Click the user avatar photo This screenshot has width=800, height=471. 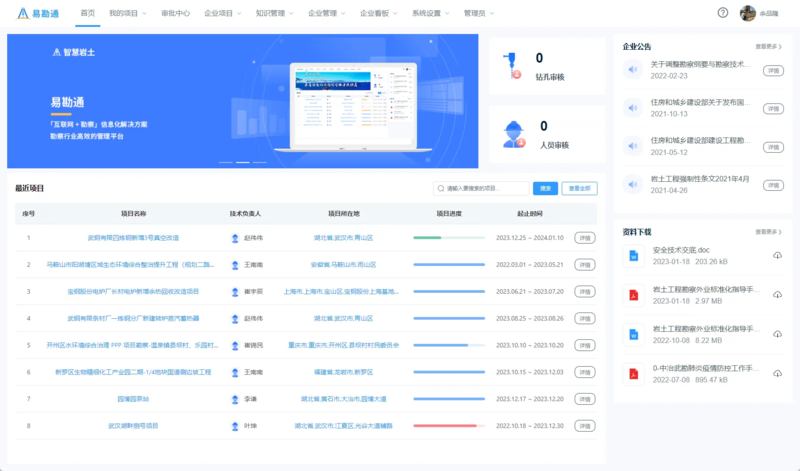(747, 13)
